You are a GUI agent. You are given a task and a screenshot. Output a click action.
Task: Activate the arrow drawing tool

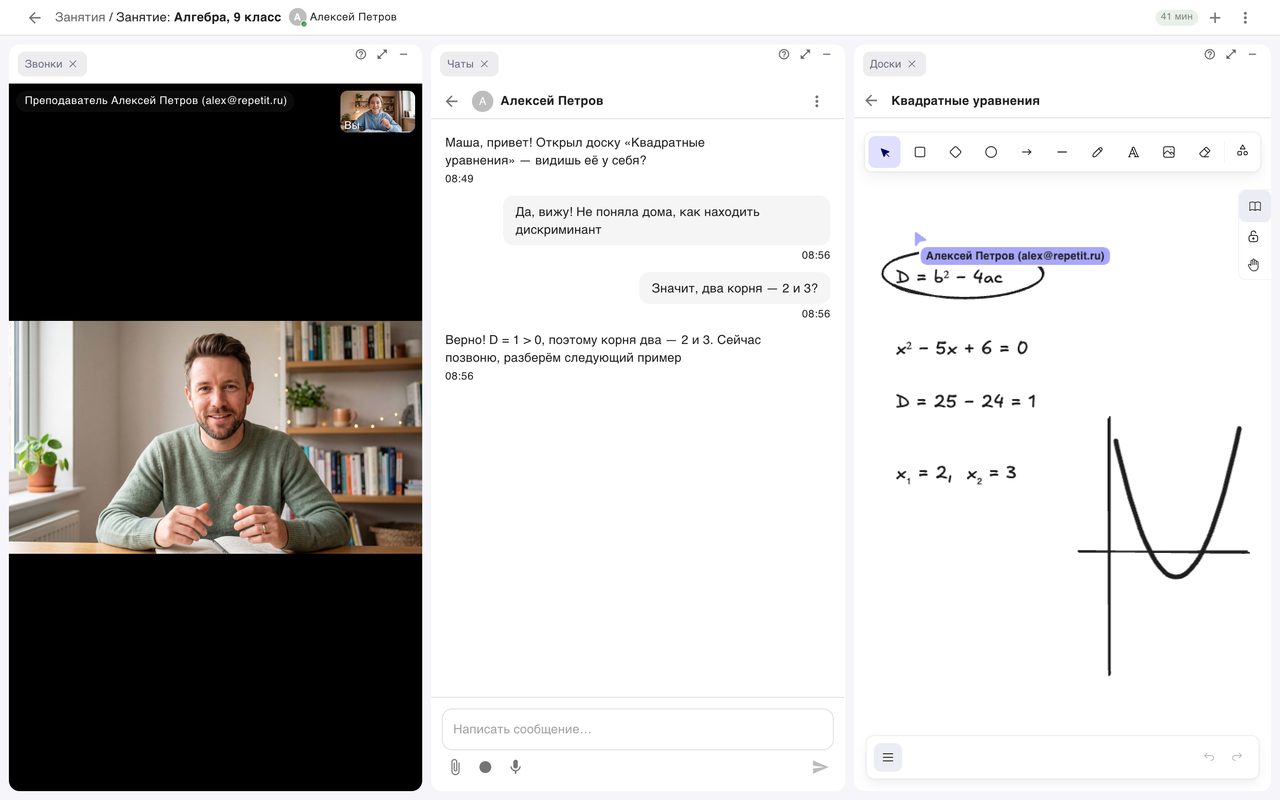click(1026, 152)
